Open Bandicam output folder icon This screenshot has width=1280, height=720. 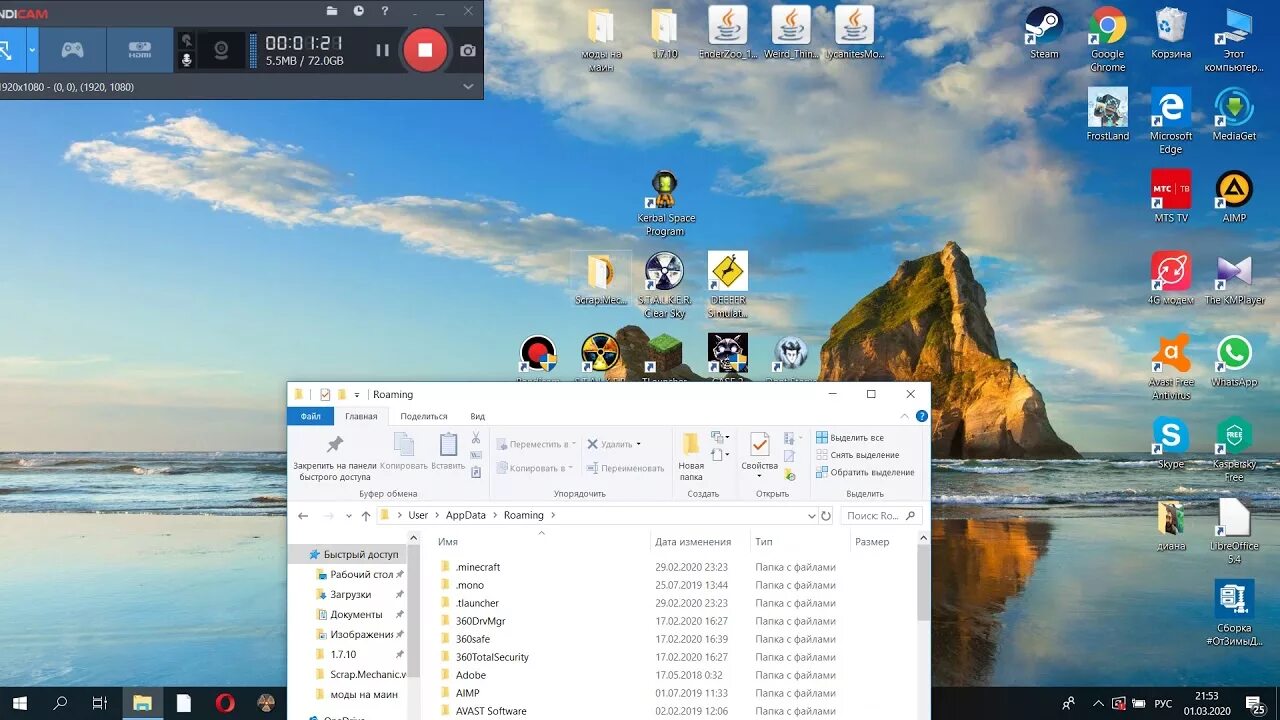pos(332,11)
